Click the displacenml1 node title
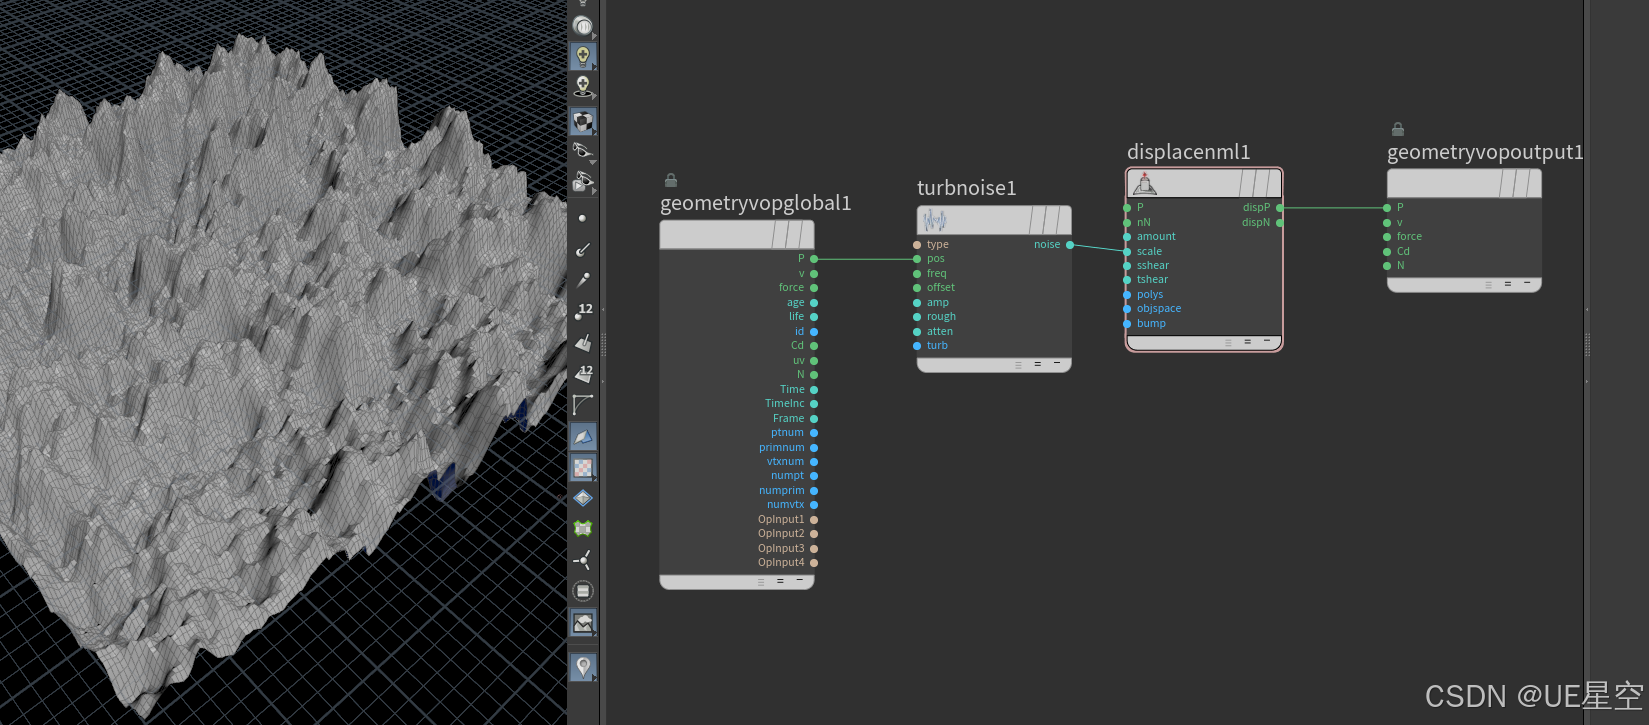 (x=1188, y=152)
